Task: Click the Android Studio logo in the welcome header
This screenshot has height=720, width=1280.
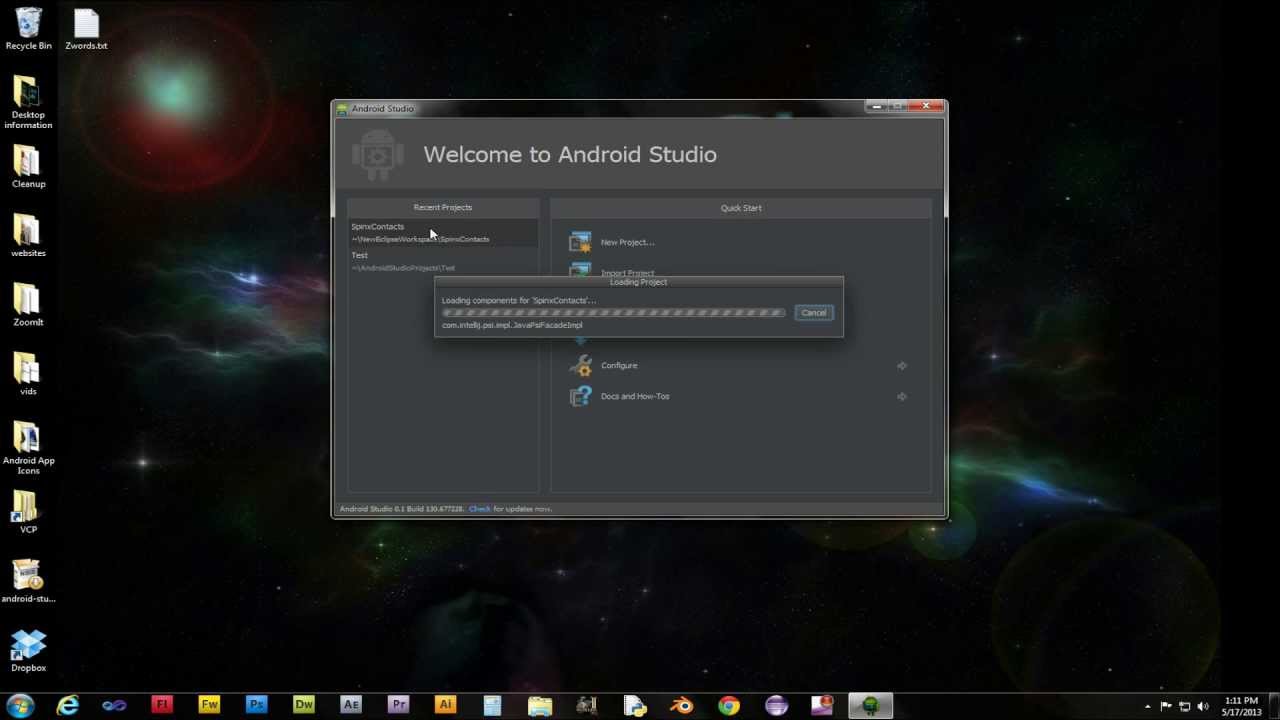Action: point(377,155)
